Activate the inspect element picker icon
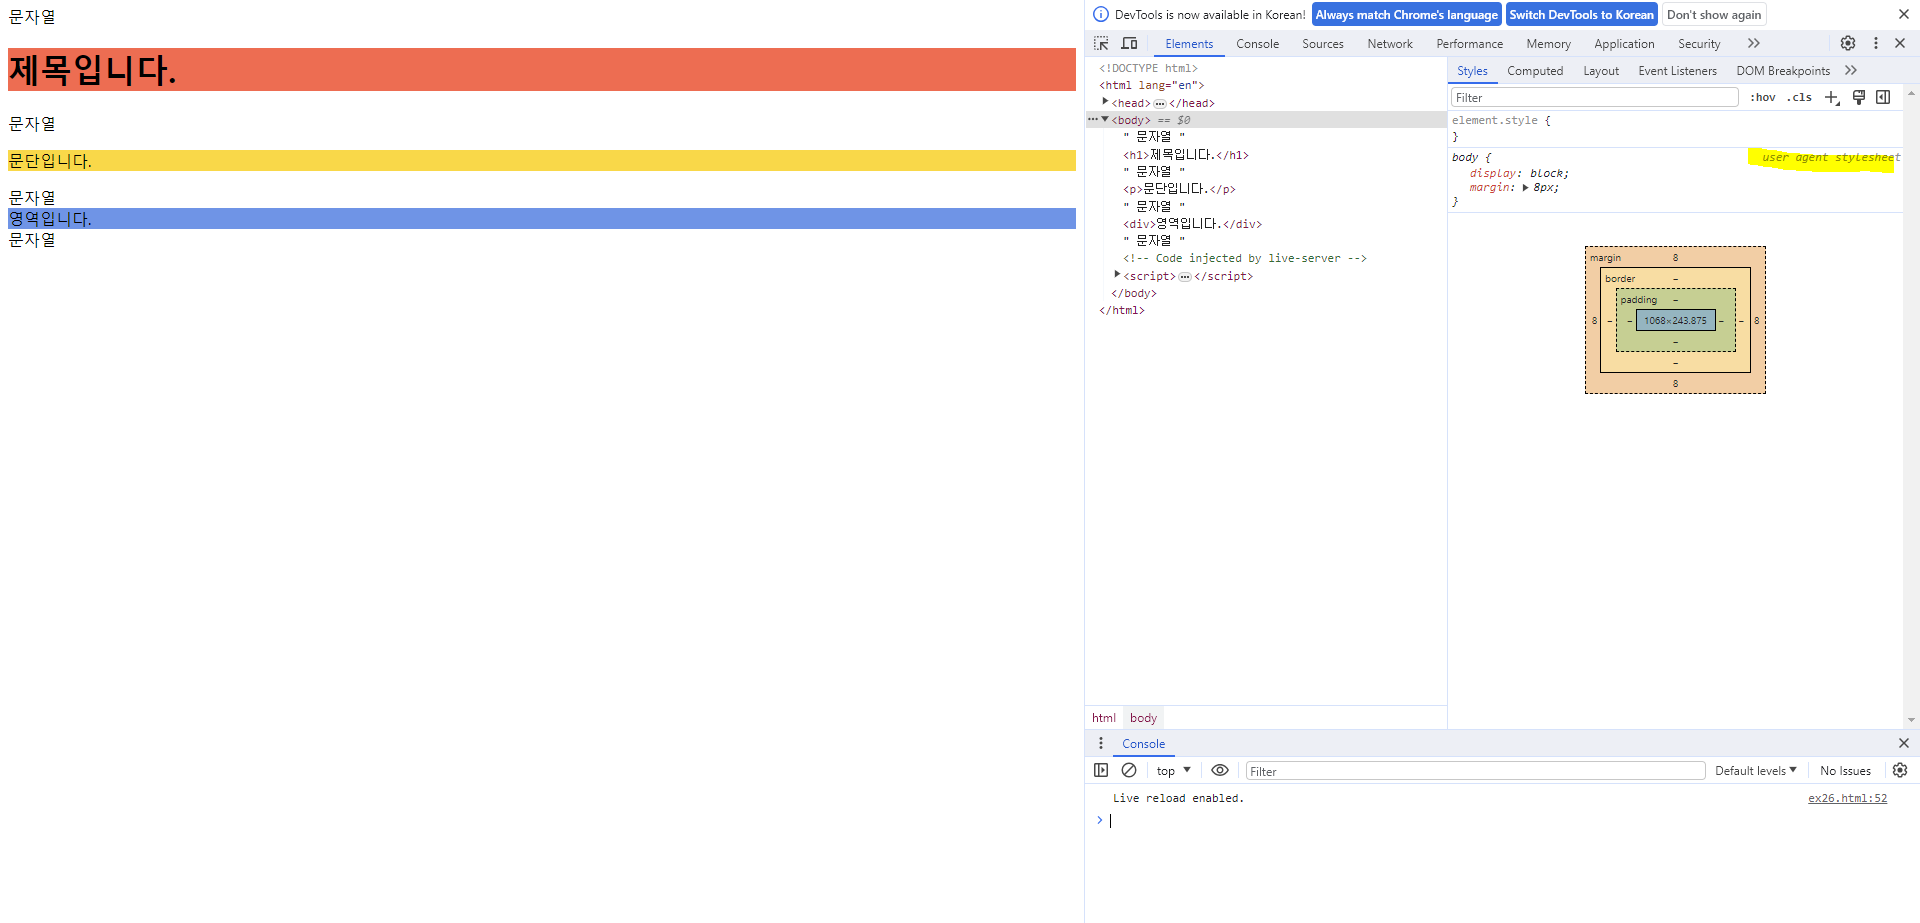The image size is (1920, 923). (x=1101, y=43)
